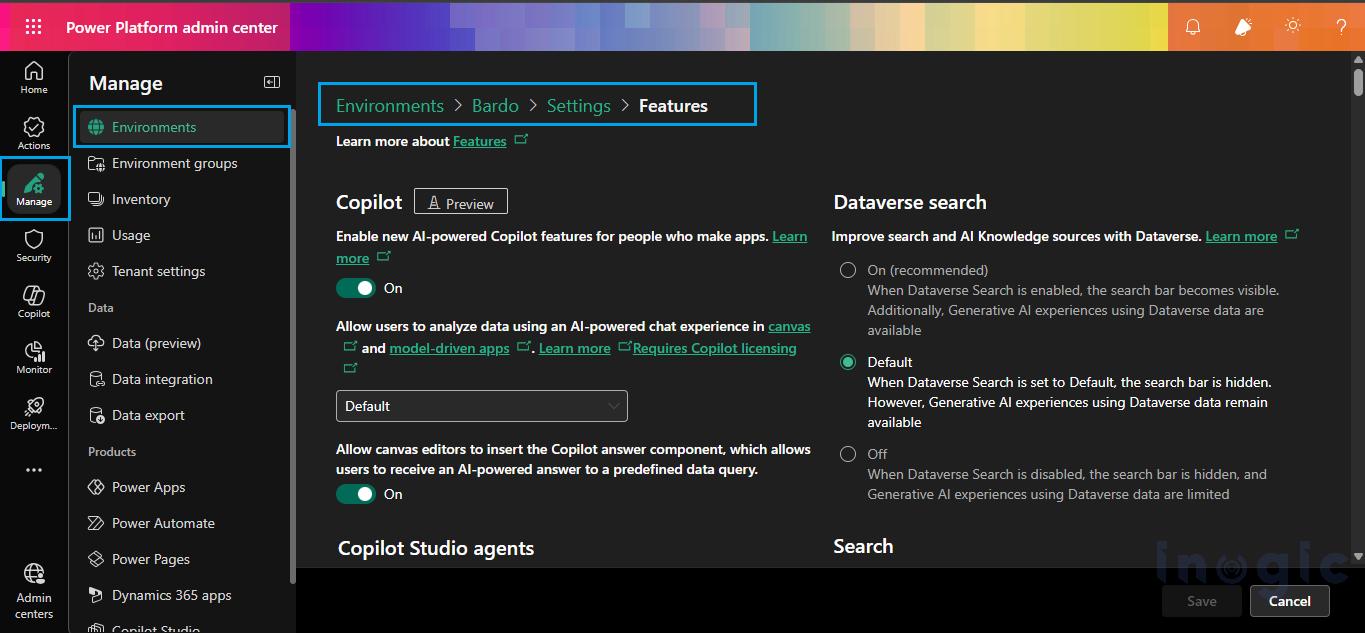Screen dimensions: 1365x633
Task: Turn off the Copilot answer component toggle
Action: pos(356,493)
